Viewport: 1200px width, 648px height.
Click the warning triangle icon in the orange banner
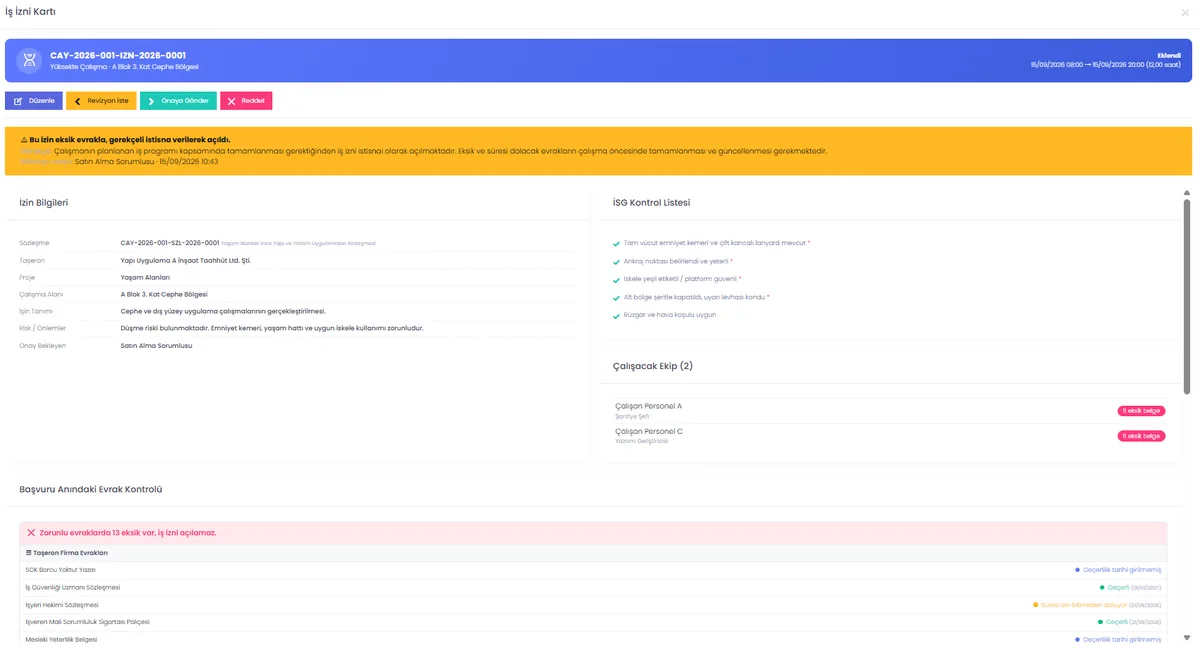(x=24, y=140)
